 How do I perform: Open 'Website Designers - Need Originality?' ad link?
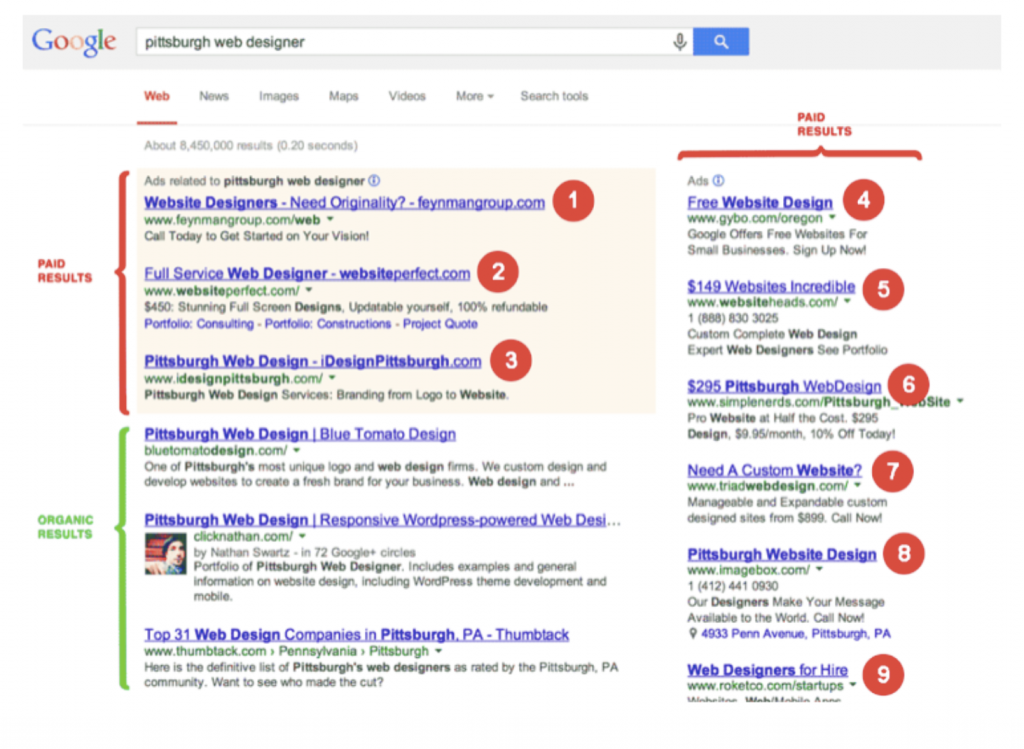(x=344, y=202)
